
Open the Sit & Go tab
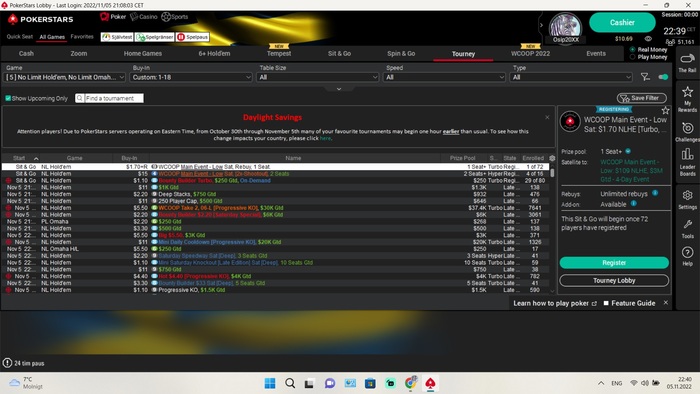pos(339,54)
